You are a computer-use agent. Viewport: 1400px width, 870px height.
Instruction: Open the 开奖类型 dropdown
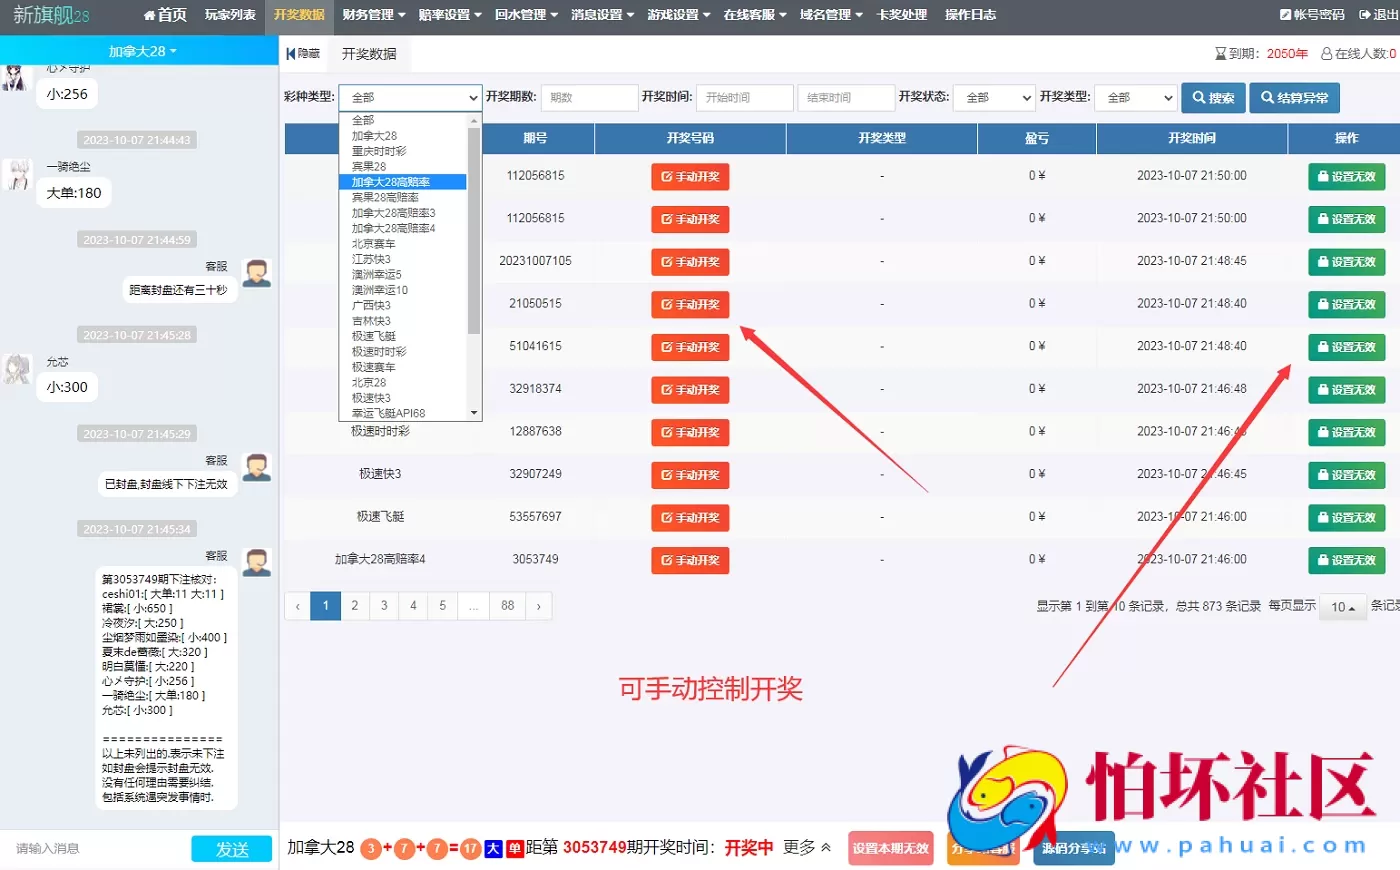(x=1135, y=97)
